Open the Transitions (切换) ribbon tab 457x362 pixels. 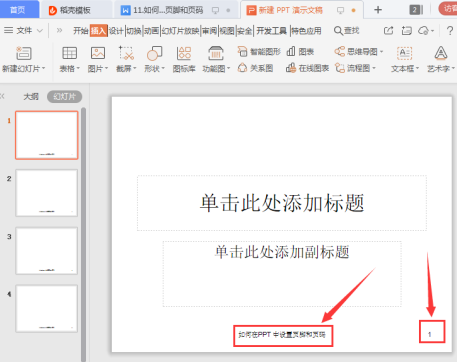[x=134, y=31]
